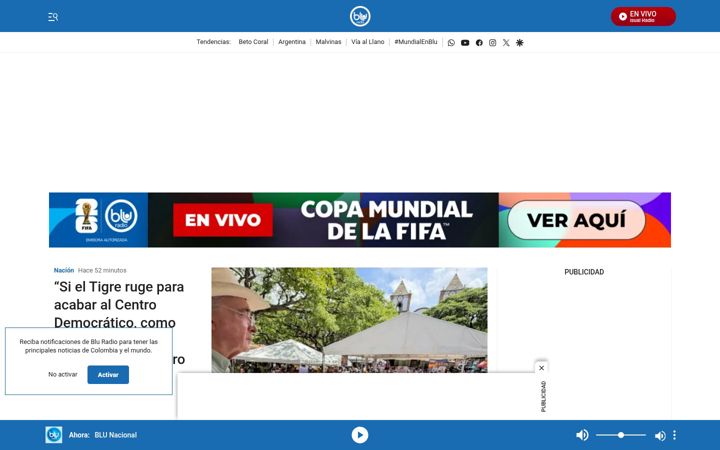Open the Blu logo in player bar

[54, 435]
